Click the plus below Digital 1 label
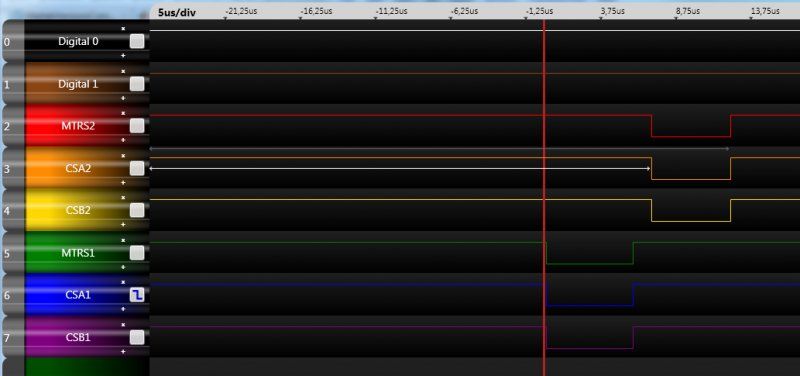Viewport: 800px width, 376px height. pos(123,97)
